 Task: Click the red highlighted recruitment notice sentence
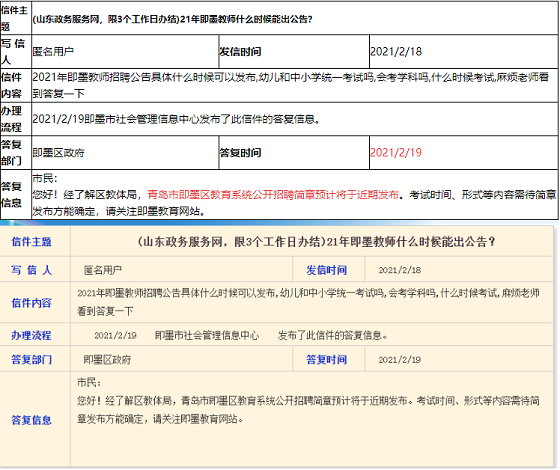(x=273, y=195)
